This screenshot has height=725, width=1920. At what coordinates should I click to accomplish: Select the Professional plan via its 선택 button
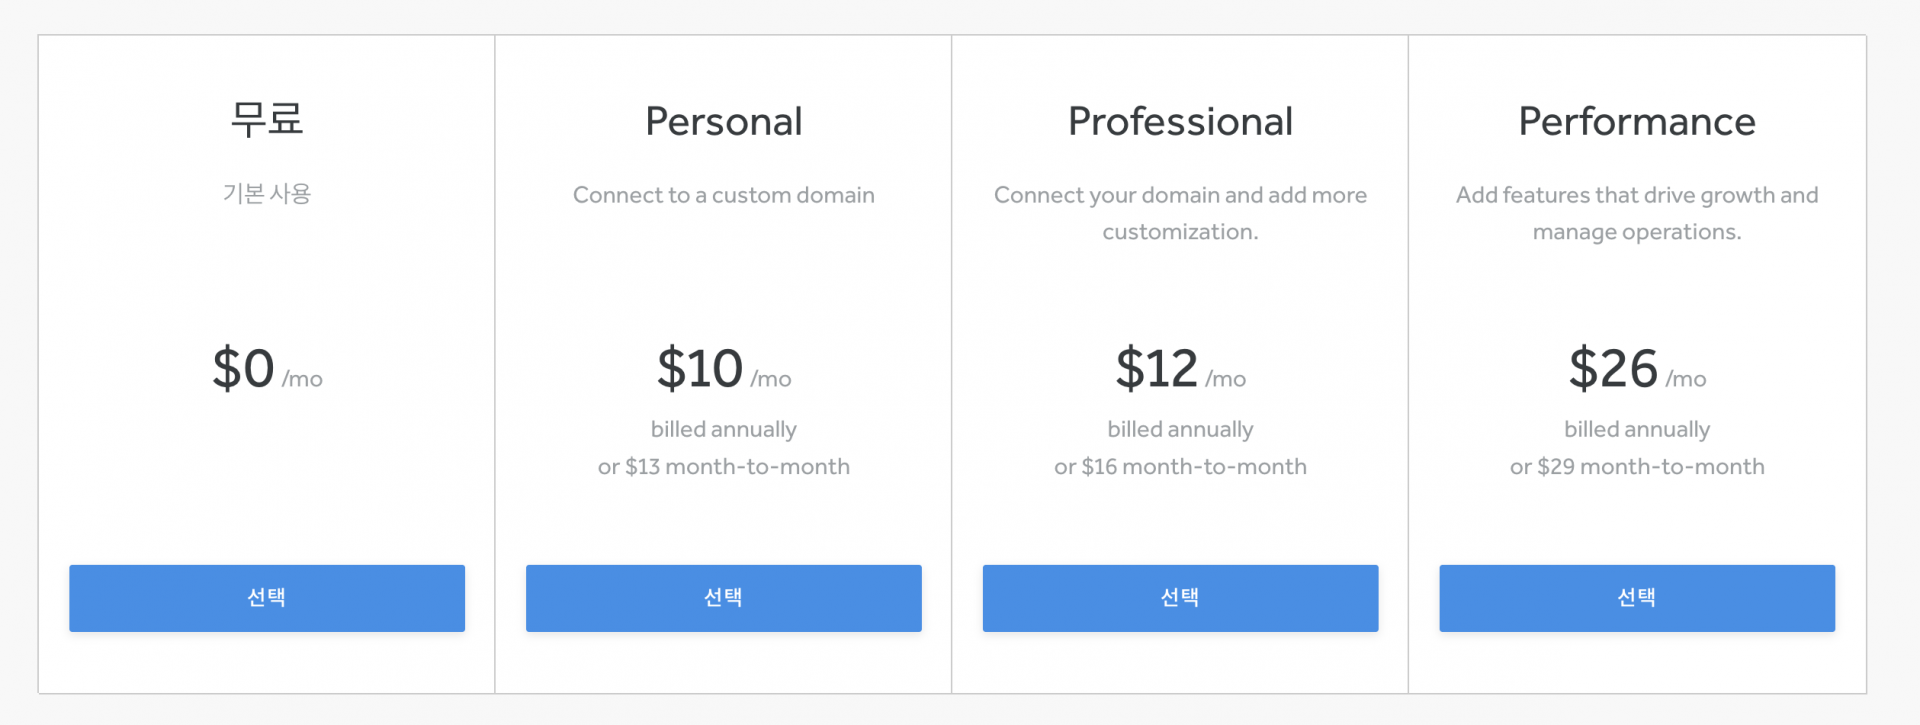(x=1180, y=598)
